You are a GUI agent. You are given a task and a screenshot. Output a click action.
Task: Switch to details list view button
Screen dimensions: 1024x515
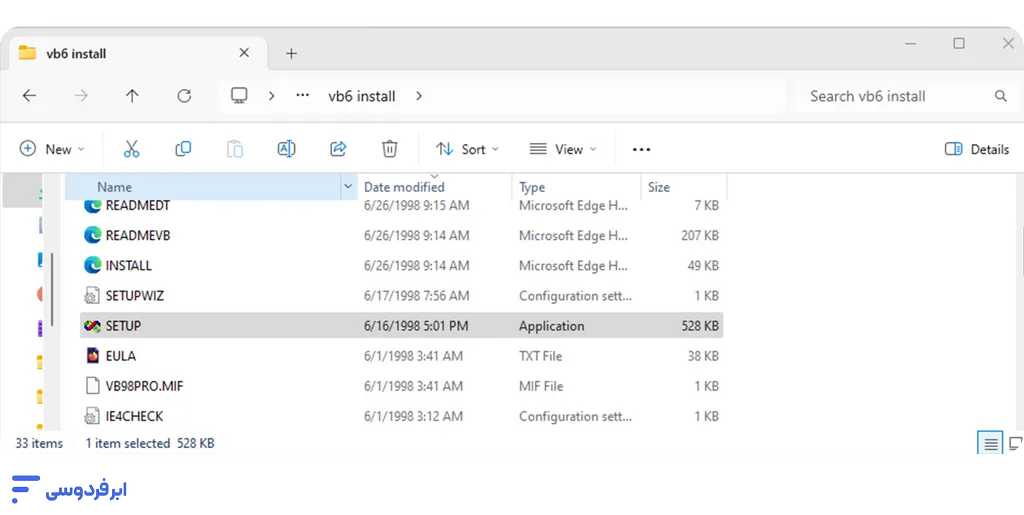(x=991, y=444)
